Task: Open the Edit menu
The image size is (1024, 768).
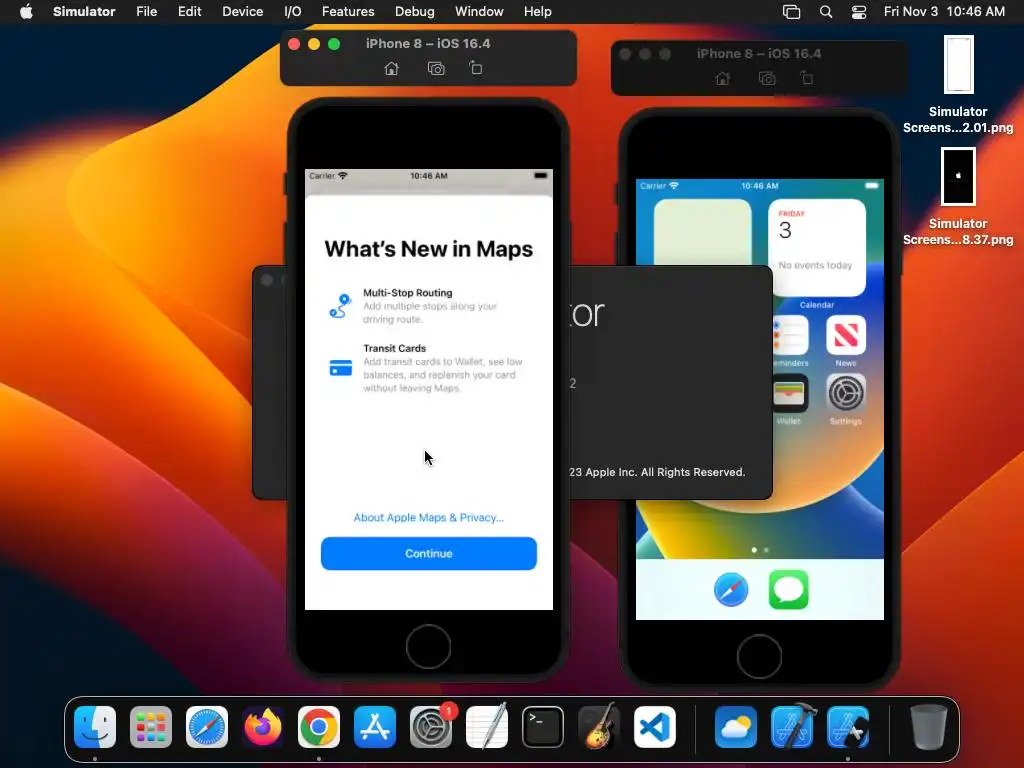Action: coord(189,11)
